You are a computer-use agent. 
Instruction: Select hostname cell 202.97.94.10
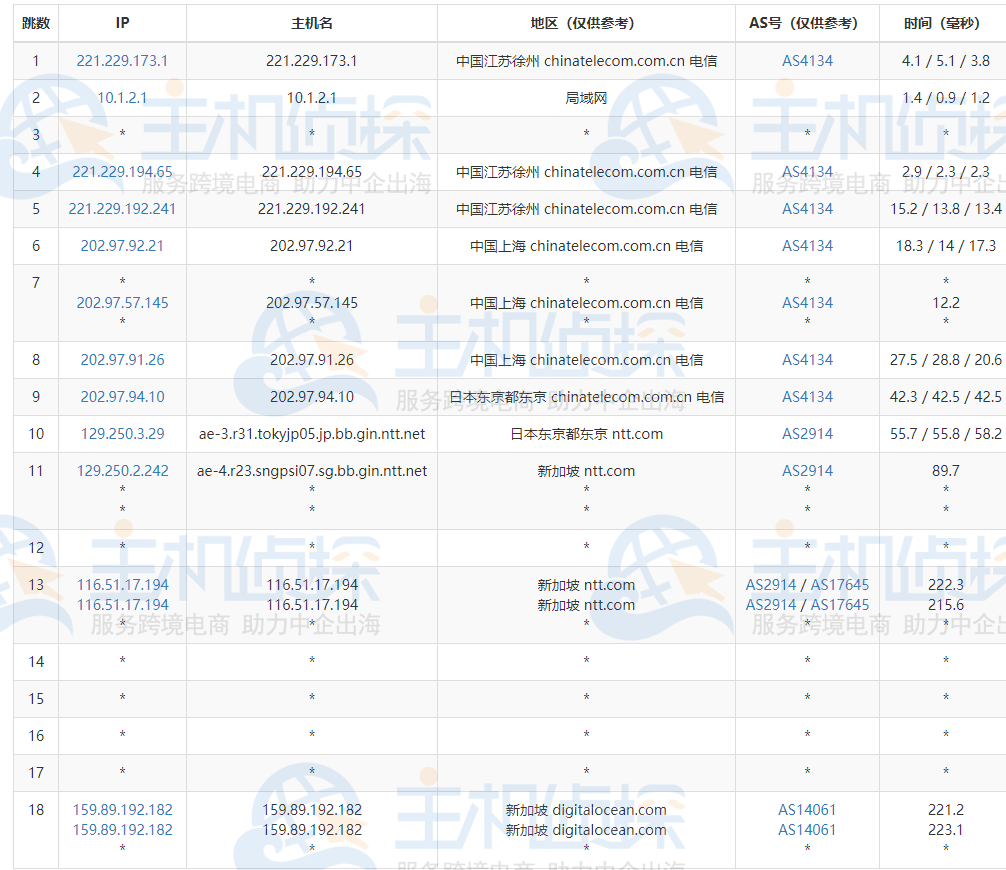pyautogui.click(x=312, y=397)
